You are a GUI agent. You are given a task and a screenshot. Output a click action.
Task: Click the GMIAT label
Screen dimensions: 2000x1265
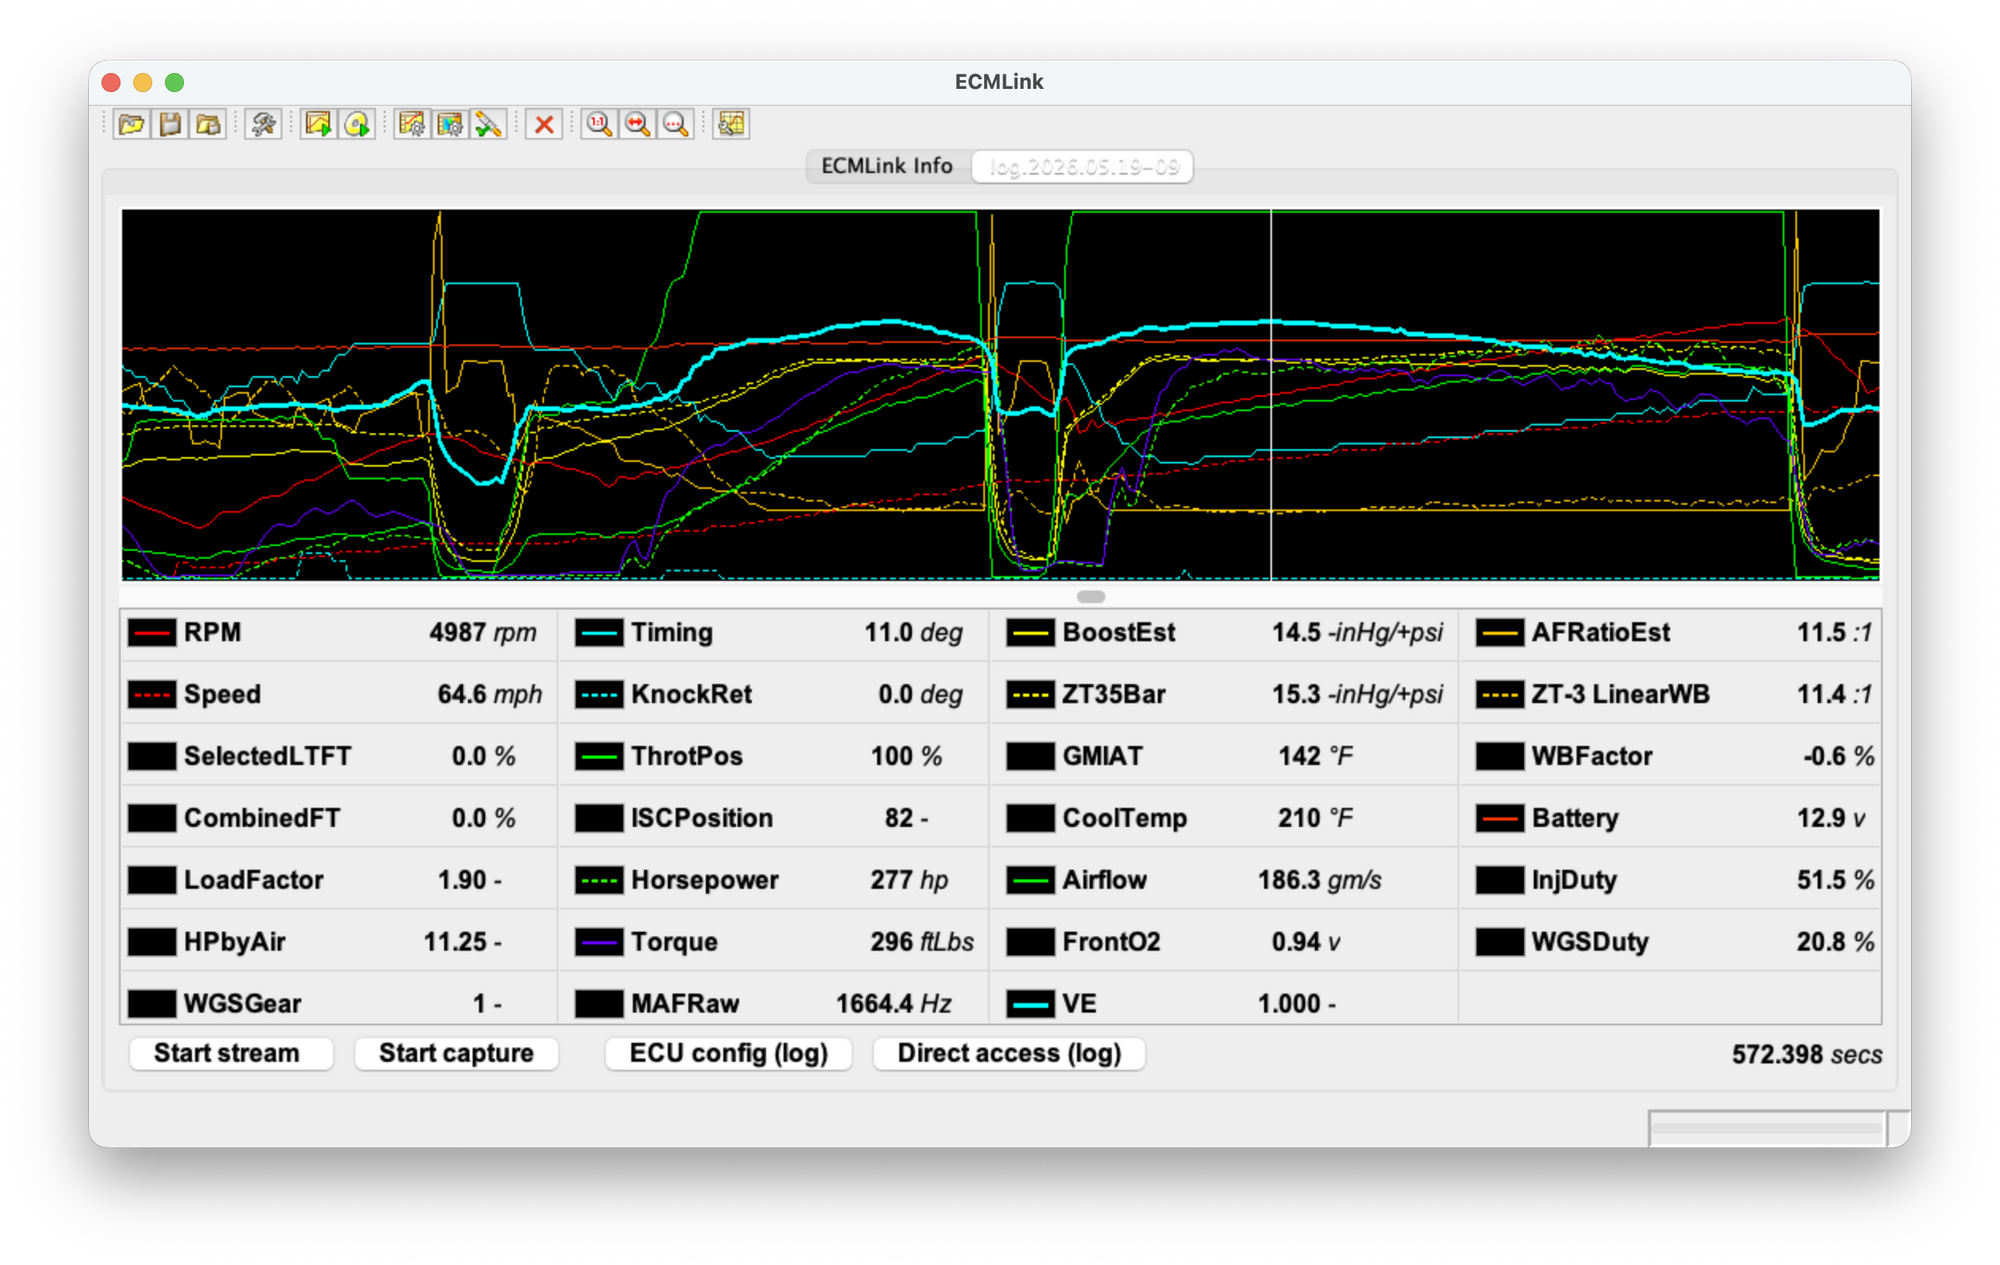(x=1102, y=757)
